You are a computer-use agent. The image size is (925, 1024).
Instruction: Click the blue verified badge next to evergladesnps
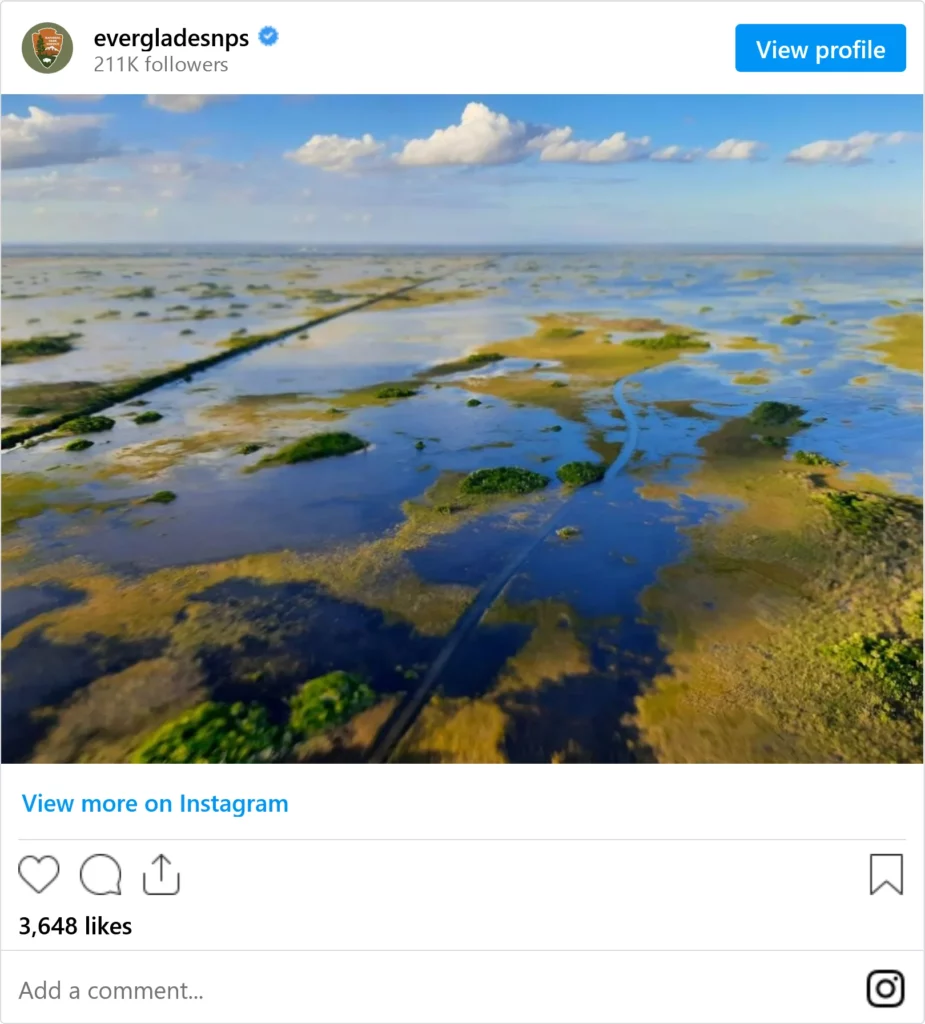coord(268,37)
